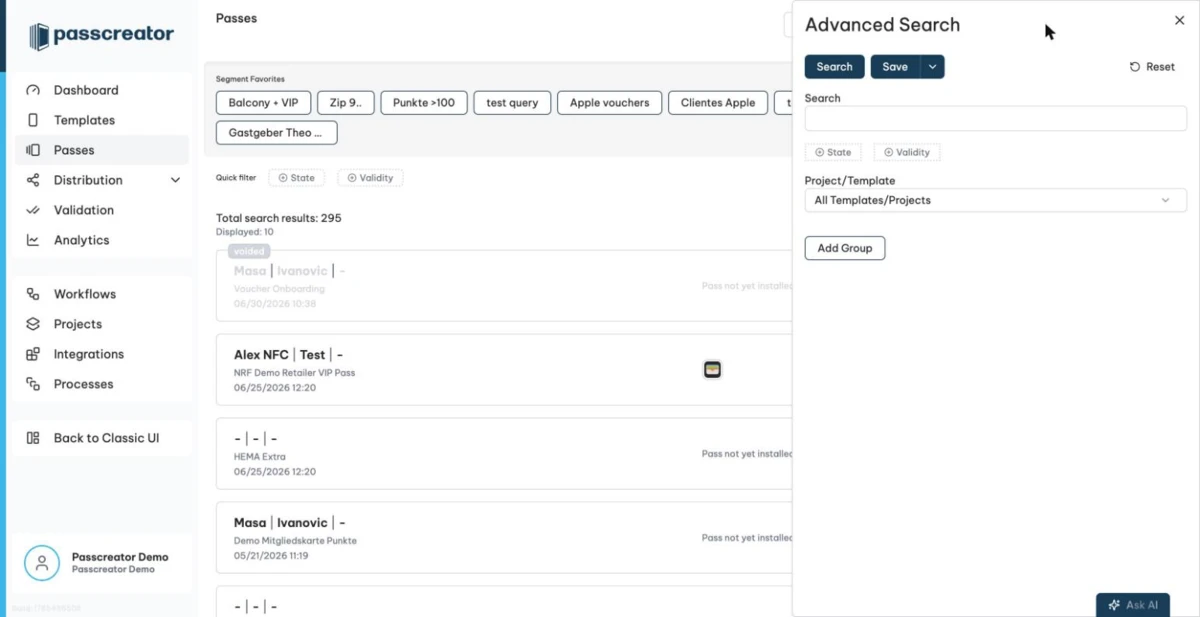Click the Templates icon

[33, 120]
